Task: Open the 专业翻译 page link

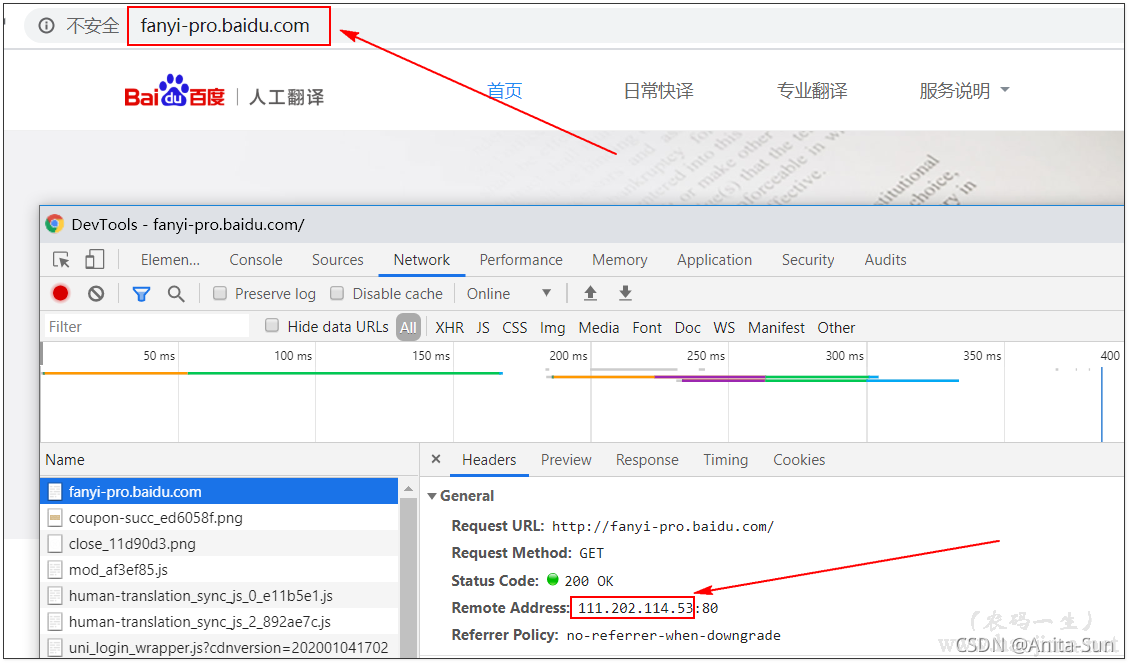Action: 811,91
